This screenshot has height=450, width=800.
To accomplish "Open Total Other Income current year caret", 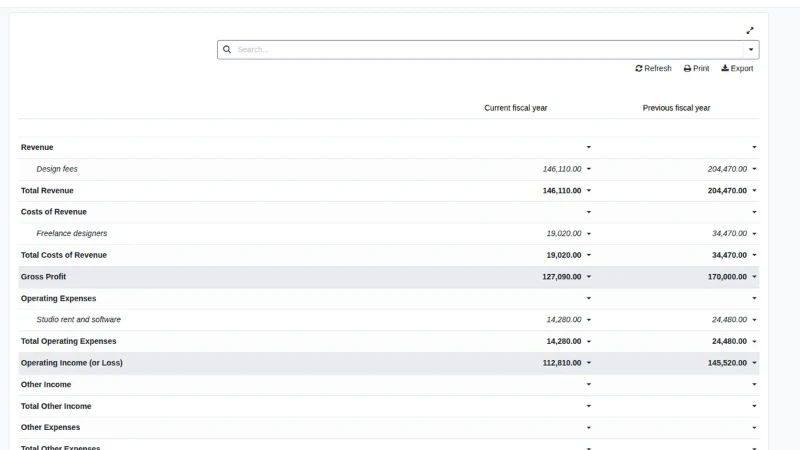I will [x=589, y=406].
